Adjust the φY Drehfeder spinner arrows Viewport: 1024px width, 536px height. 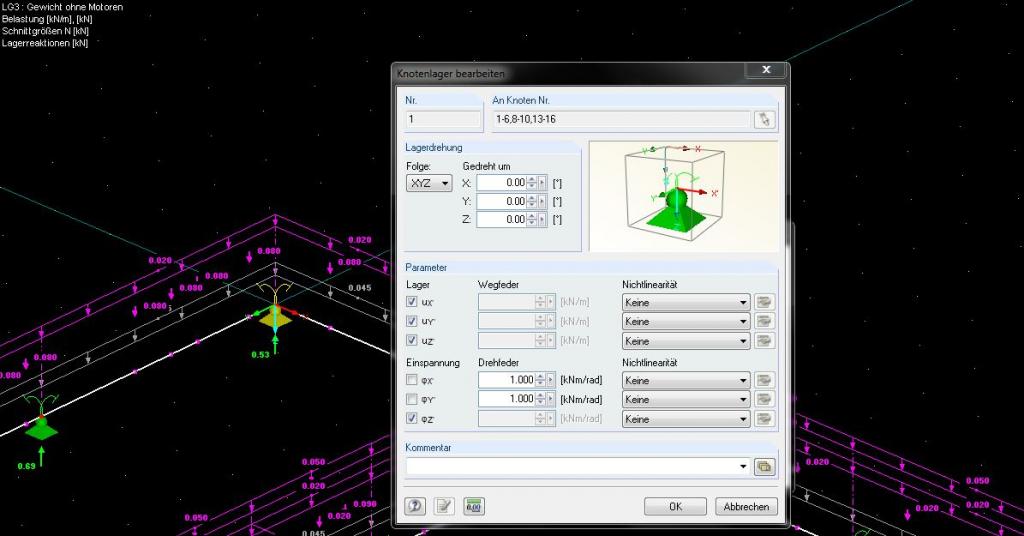point(540,398)
